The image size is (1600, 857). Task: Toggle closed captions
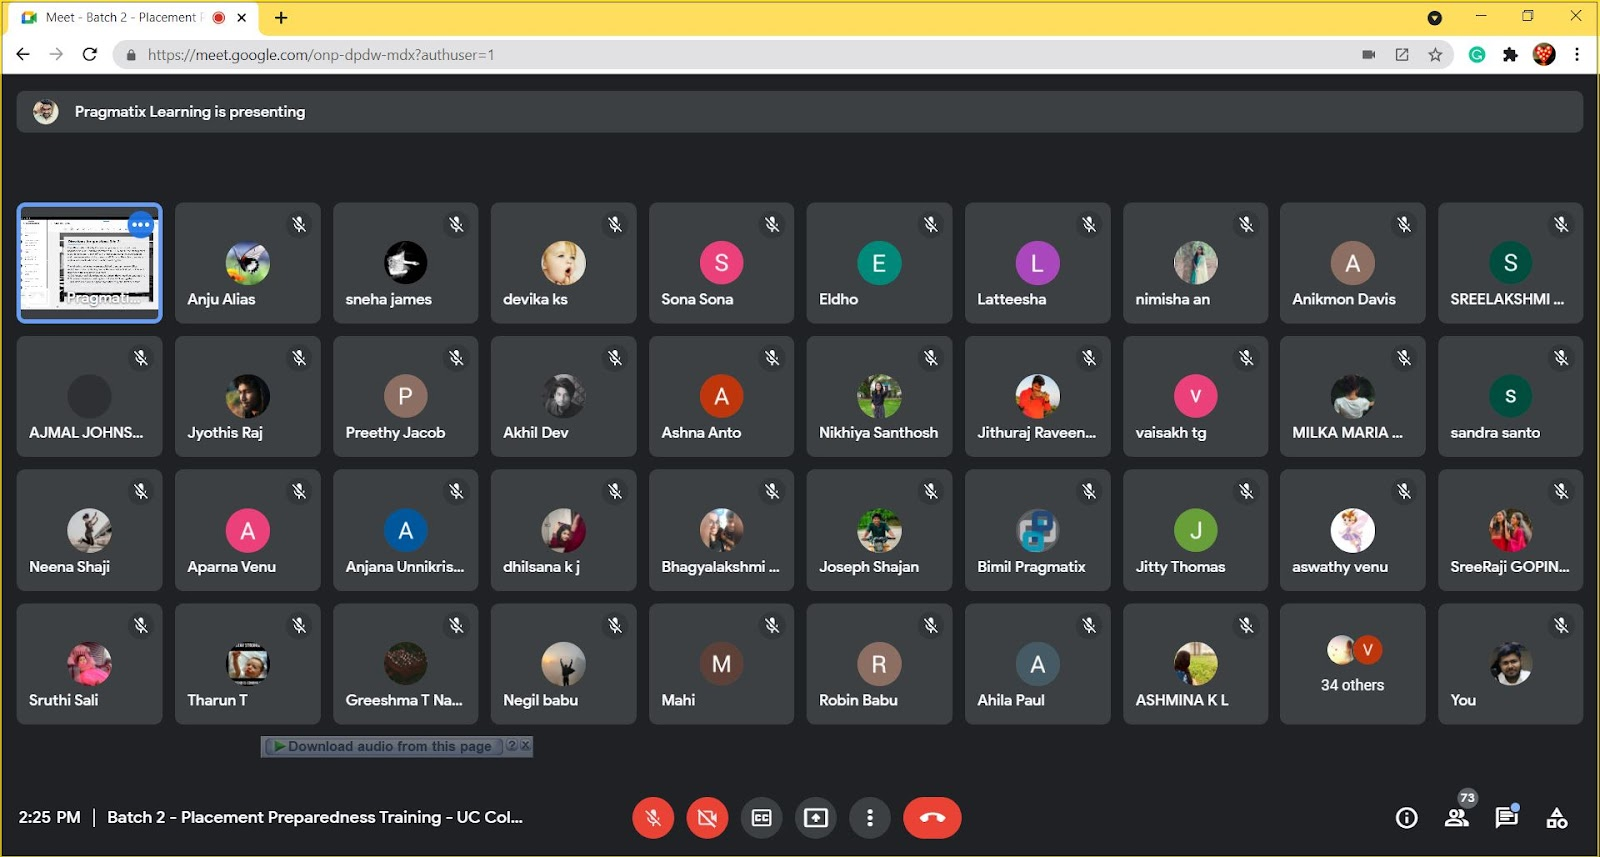(762, 818)
